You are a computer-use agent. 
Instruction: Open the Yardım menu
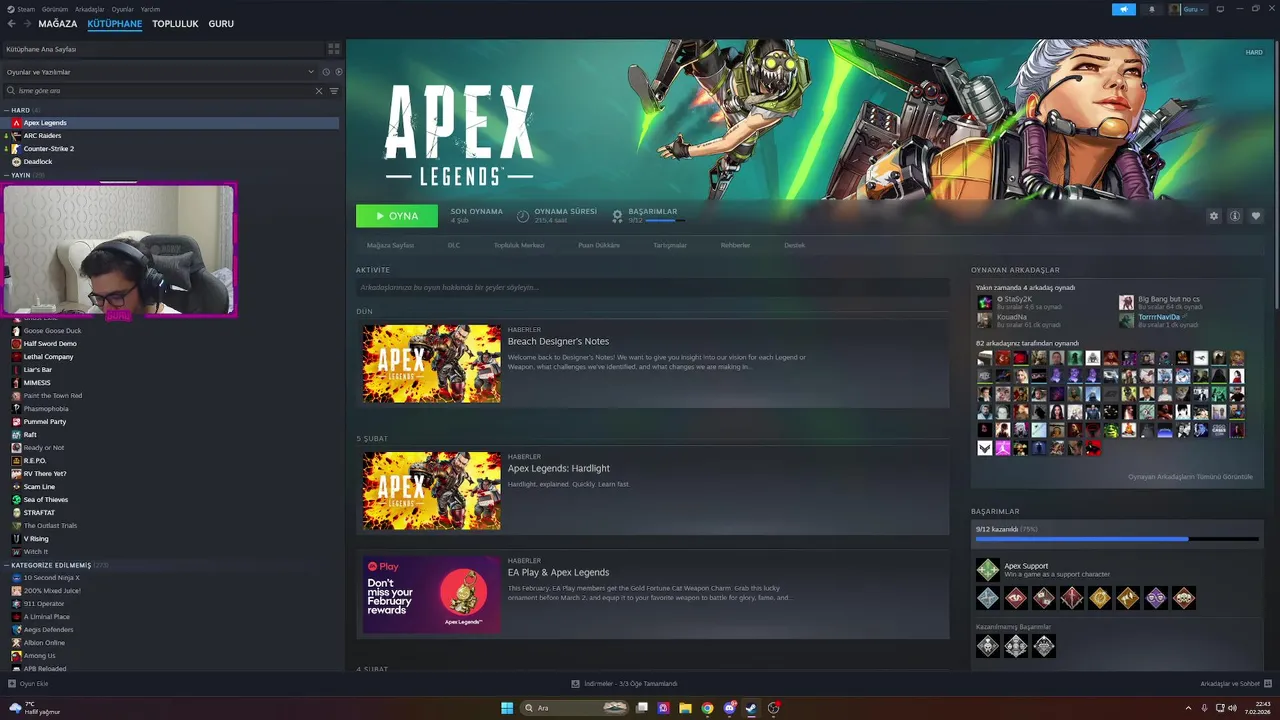click(150, 9)
